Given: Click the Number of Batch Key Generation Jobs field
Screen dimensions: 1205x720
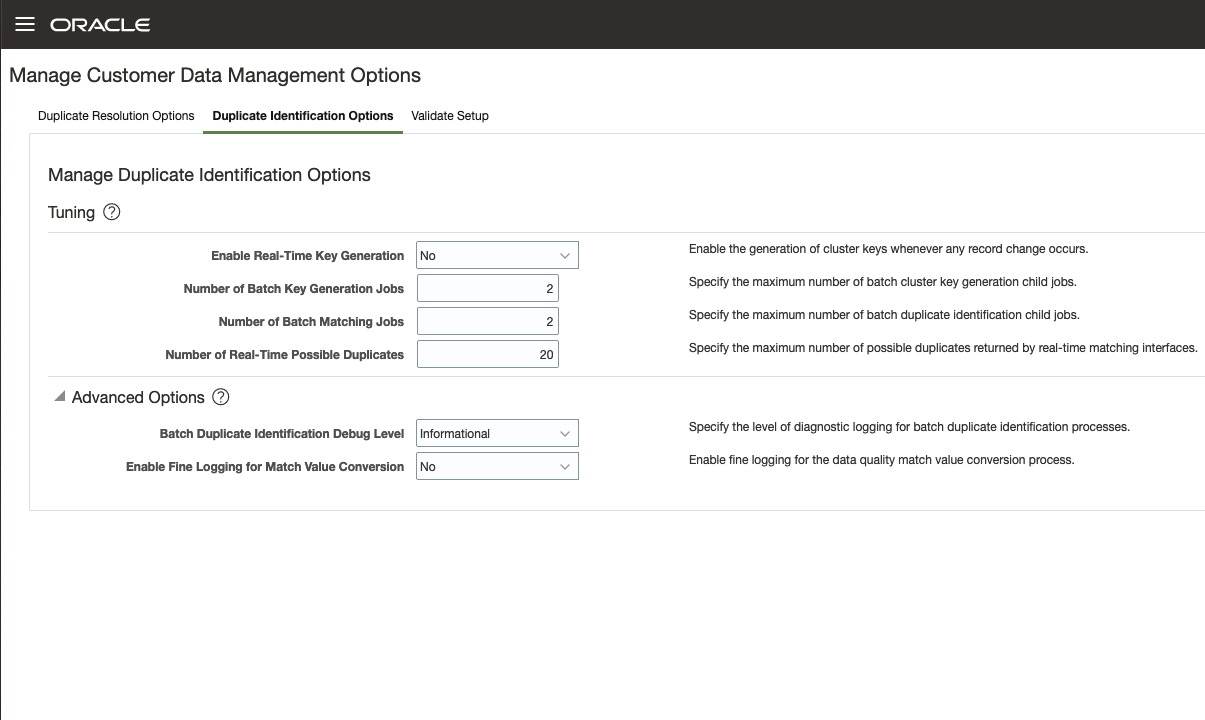Looking at the screenshot, I should pyautogui.click(x=487, y=289).
